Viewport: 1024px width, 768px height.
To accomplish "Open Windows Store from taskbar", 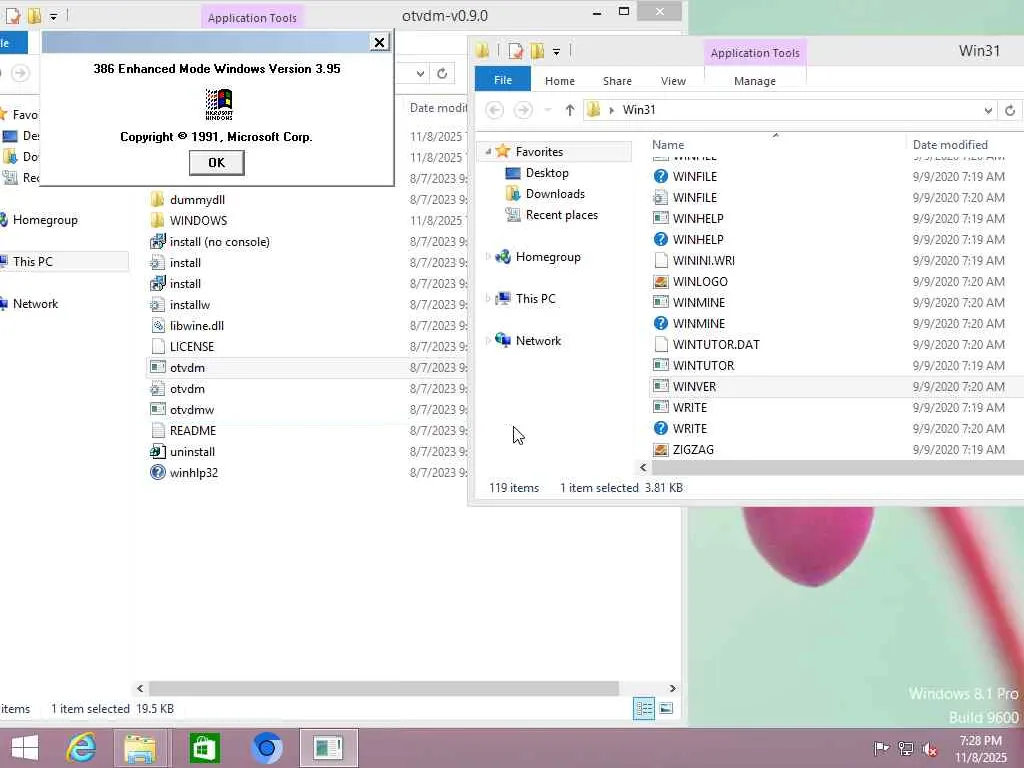I will point(204,748).
